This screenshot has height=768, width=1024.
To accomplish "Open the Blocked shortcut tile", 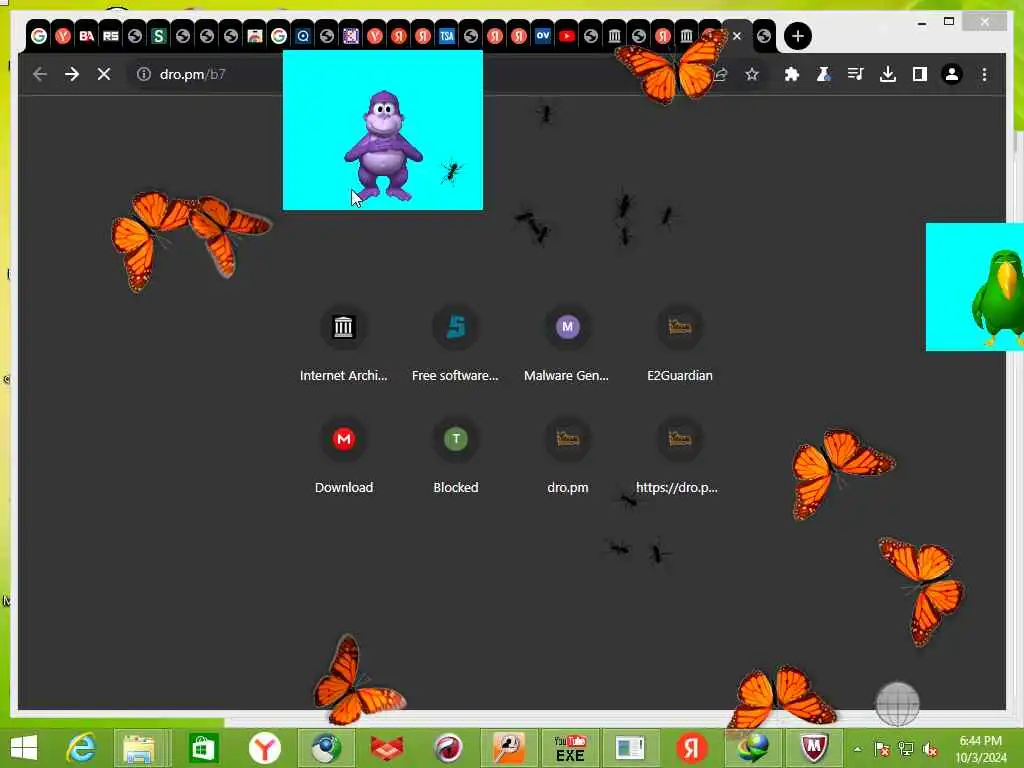I will tap(455, 456).
